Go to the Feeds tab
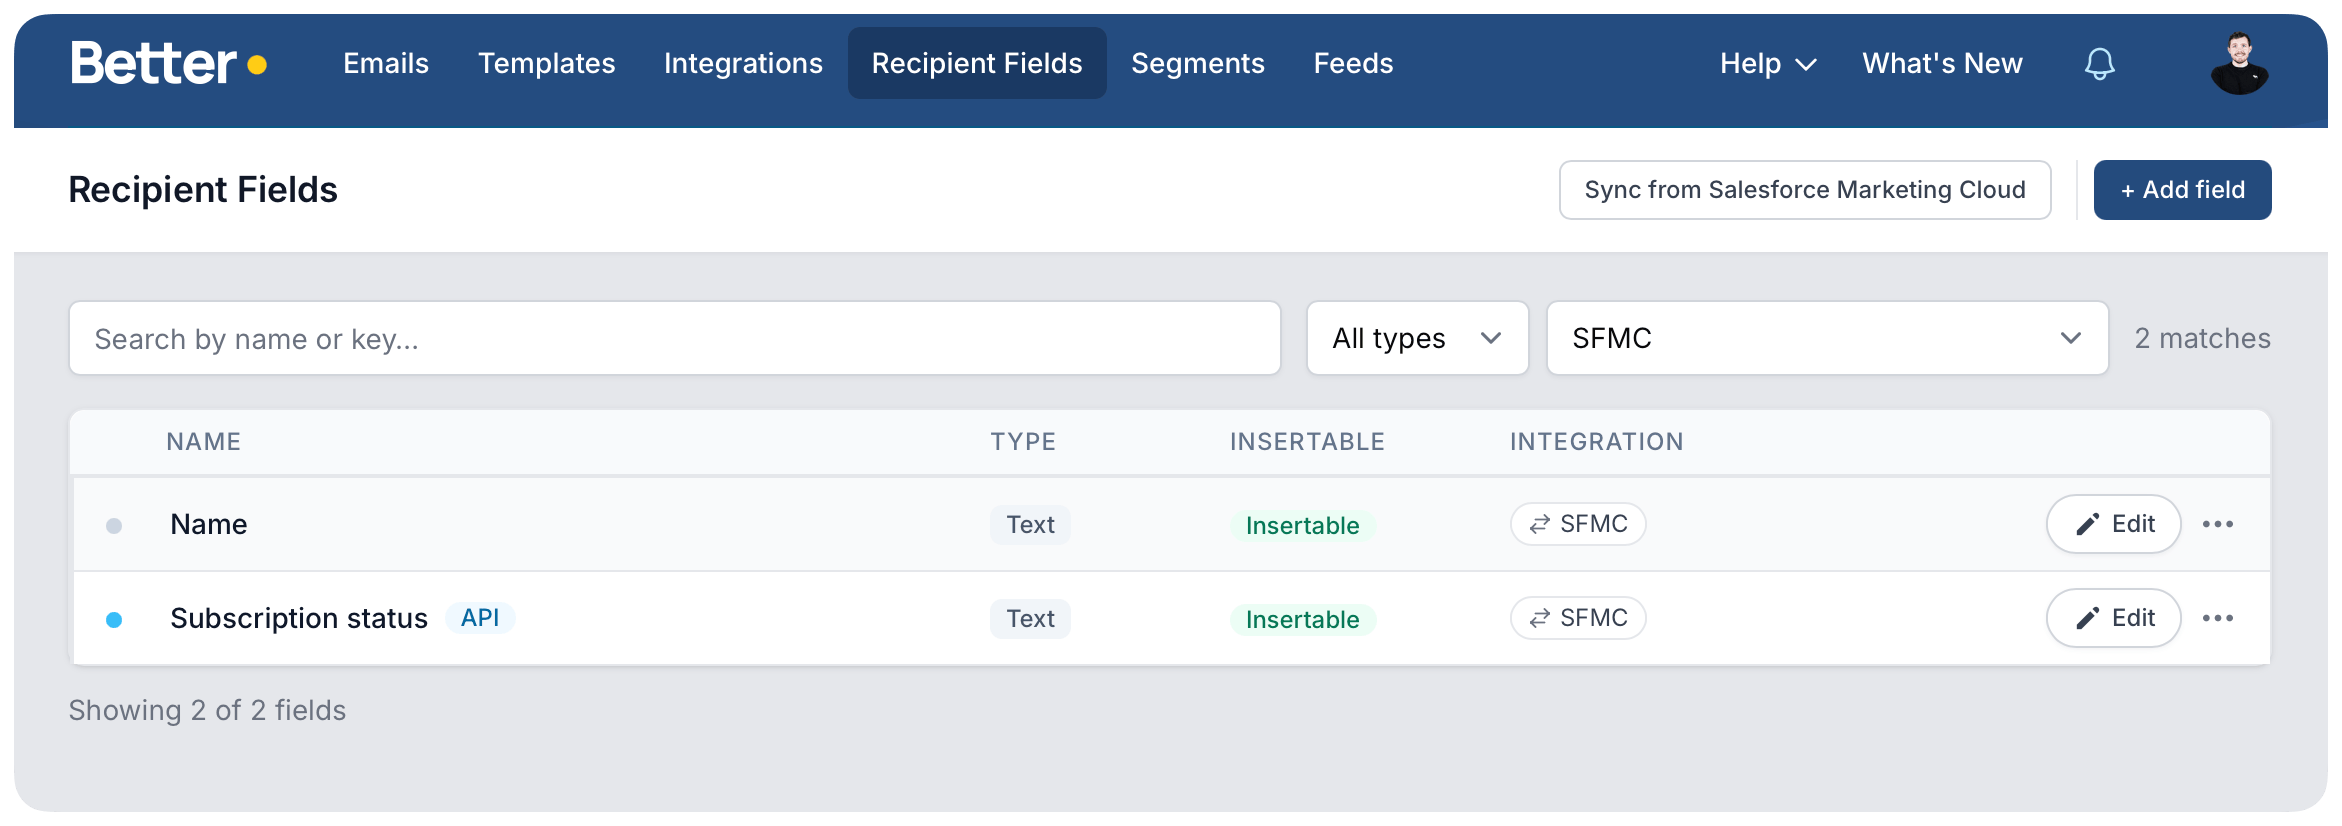Screen dimensions: 2342x826 1353,63
